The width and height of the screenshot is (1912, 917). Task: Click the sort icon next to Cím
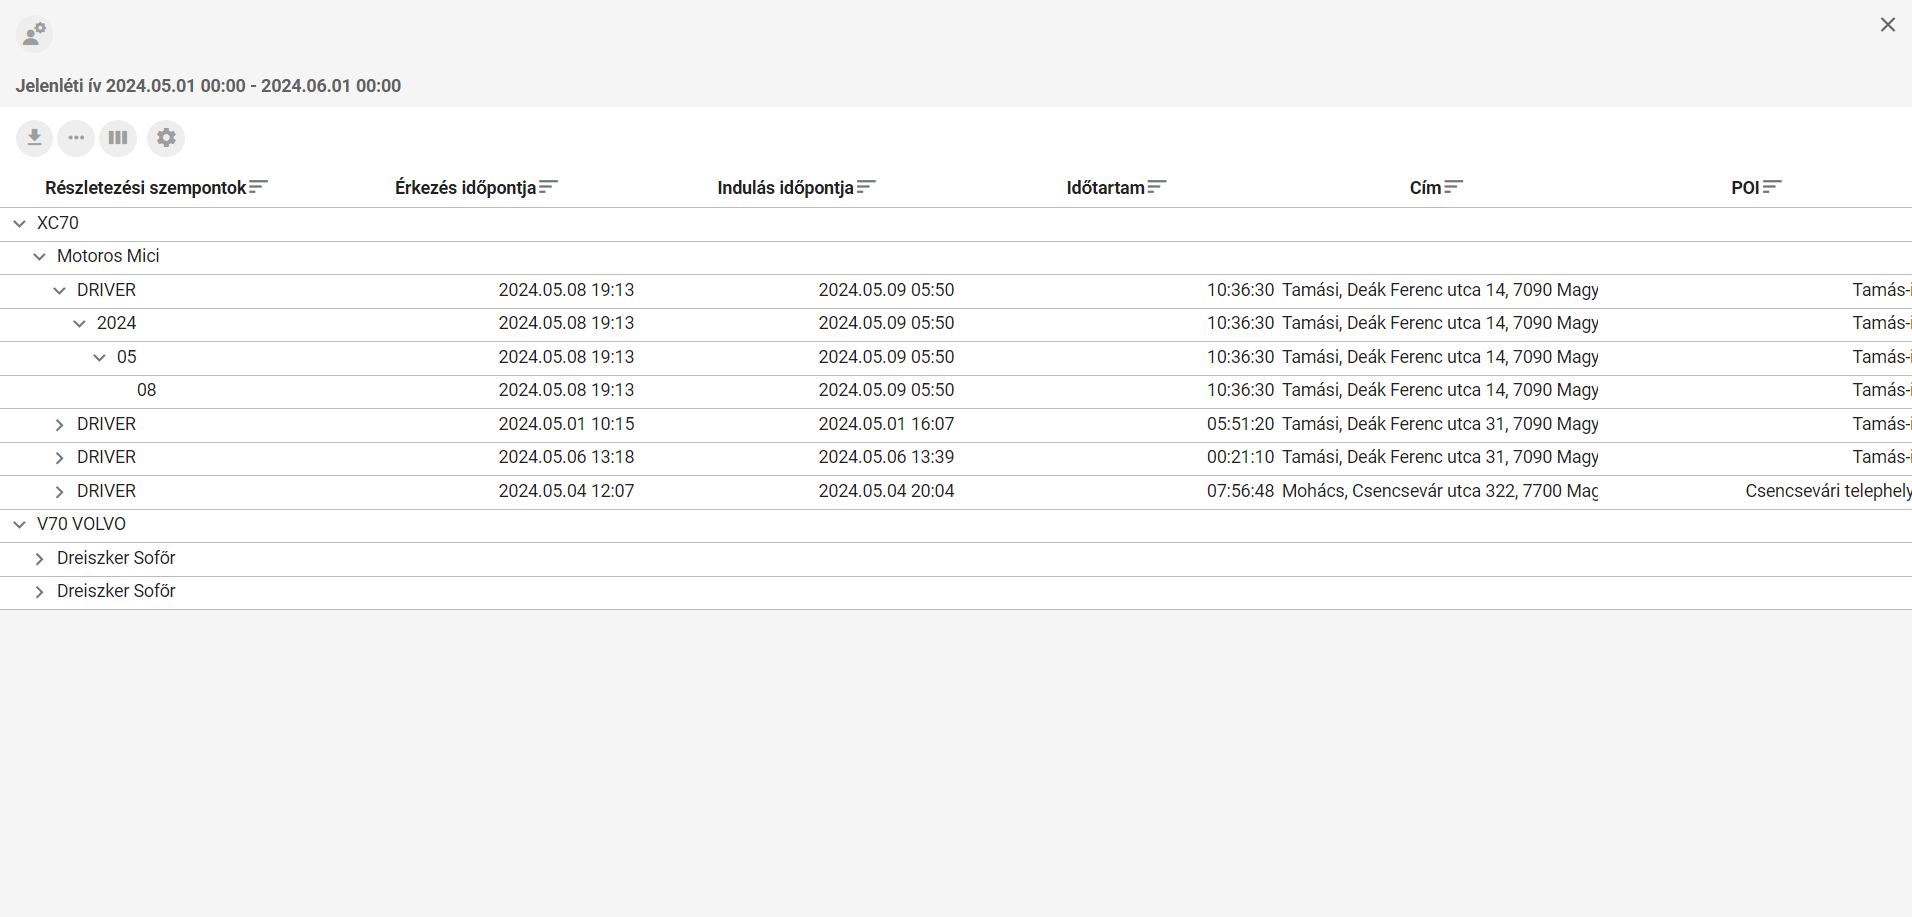pyautogui.click(x=1454, y=187)
